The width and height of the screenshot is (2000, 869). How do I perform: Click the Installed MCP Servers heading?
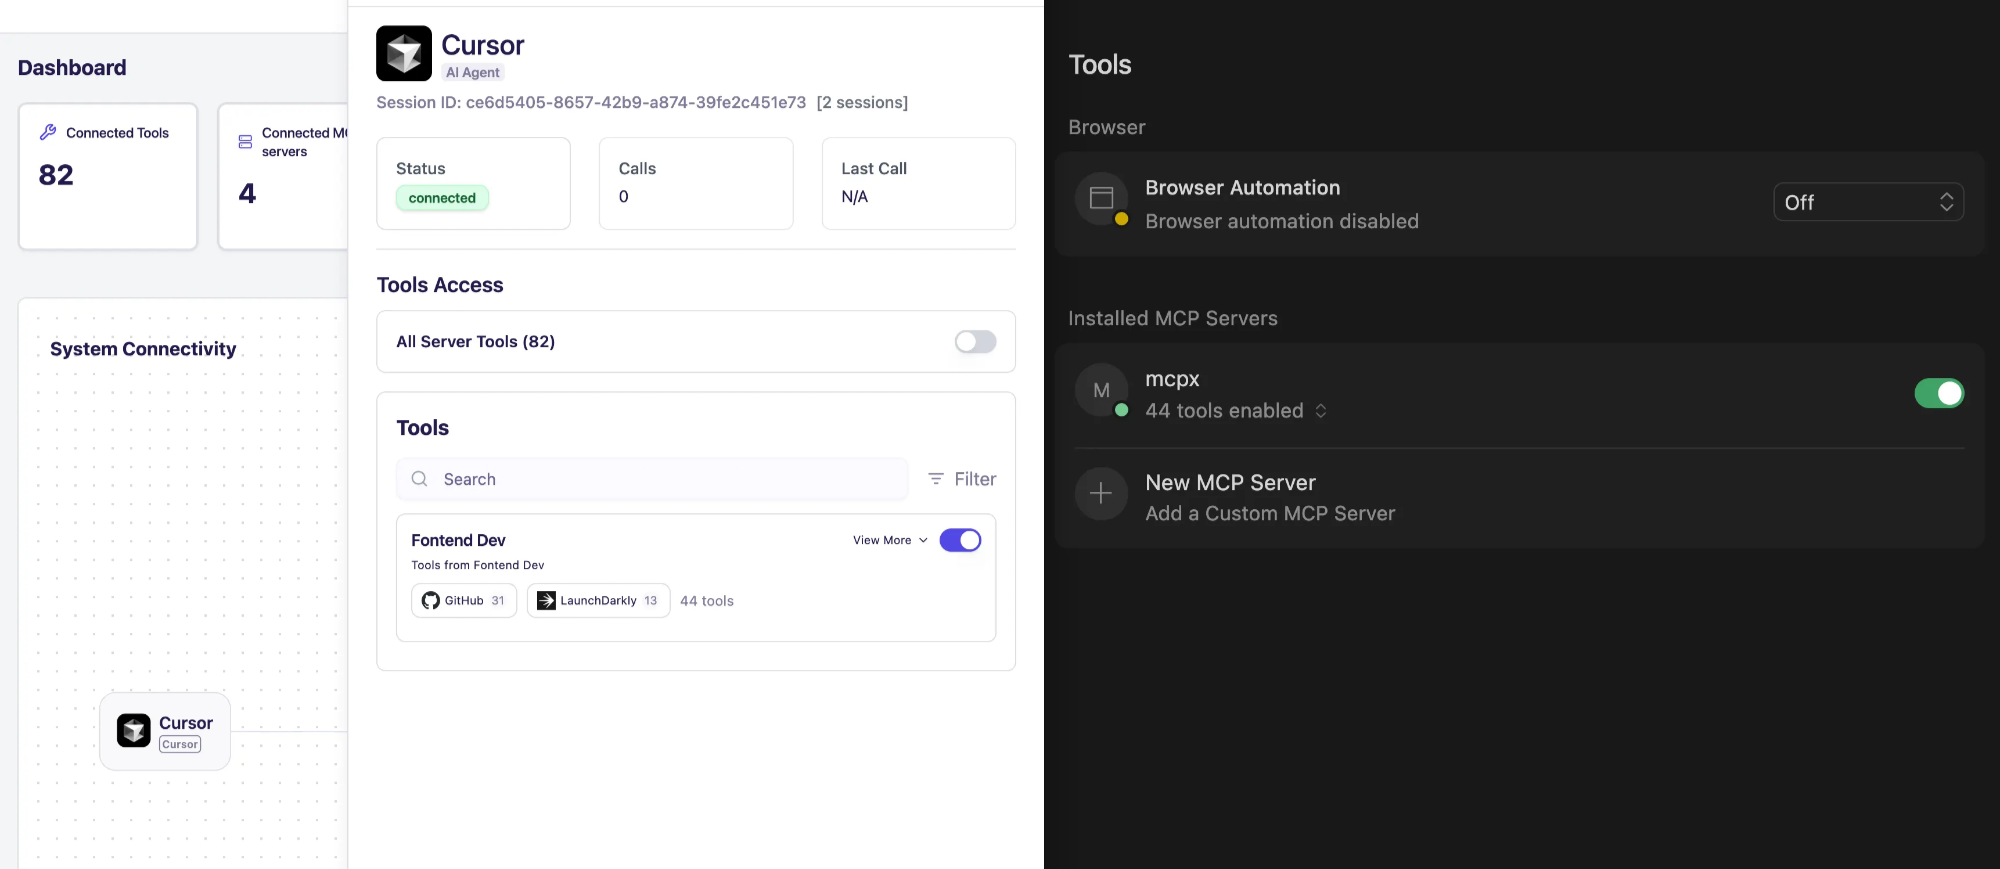coord(1173,318)
